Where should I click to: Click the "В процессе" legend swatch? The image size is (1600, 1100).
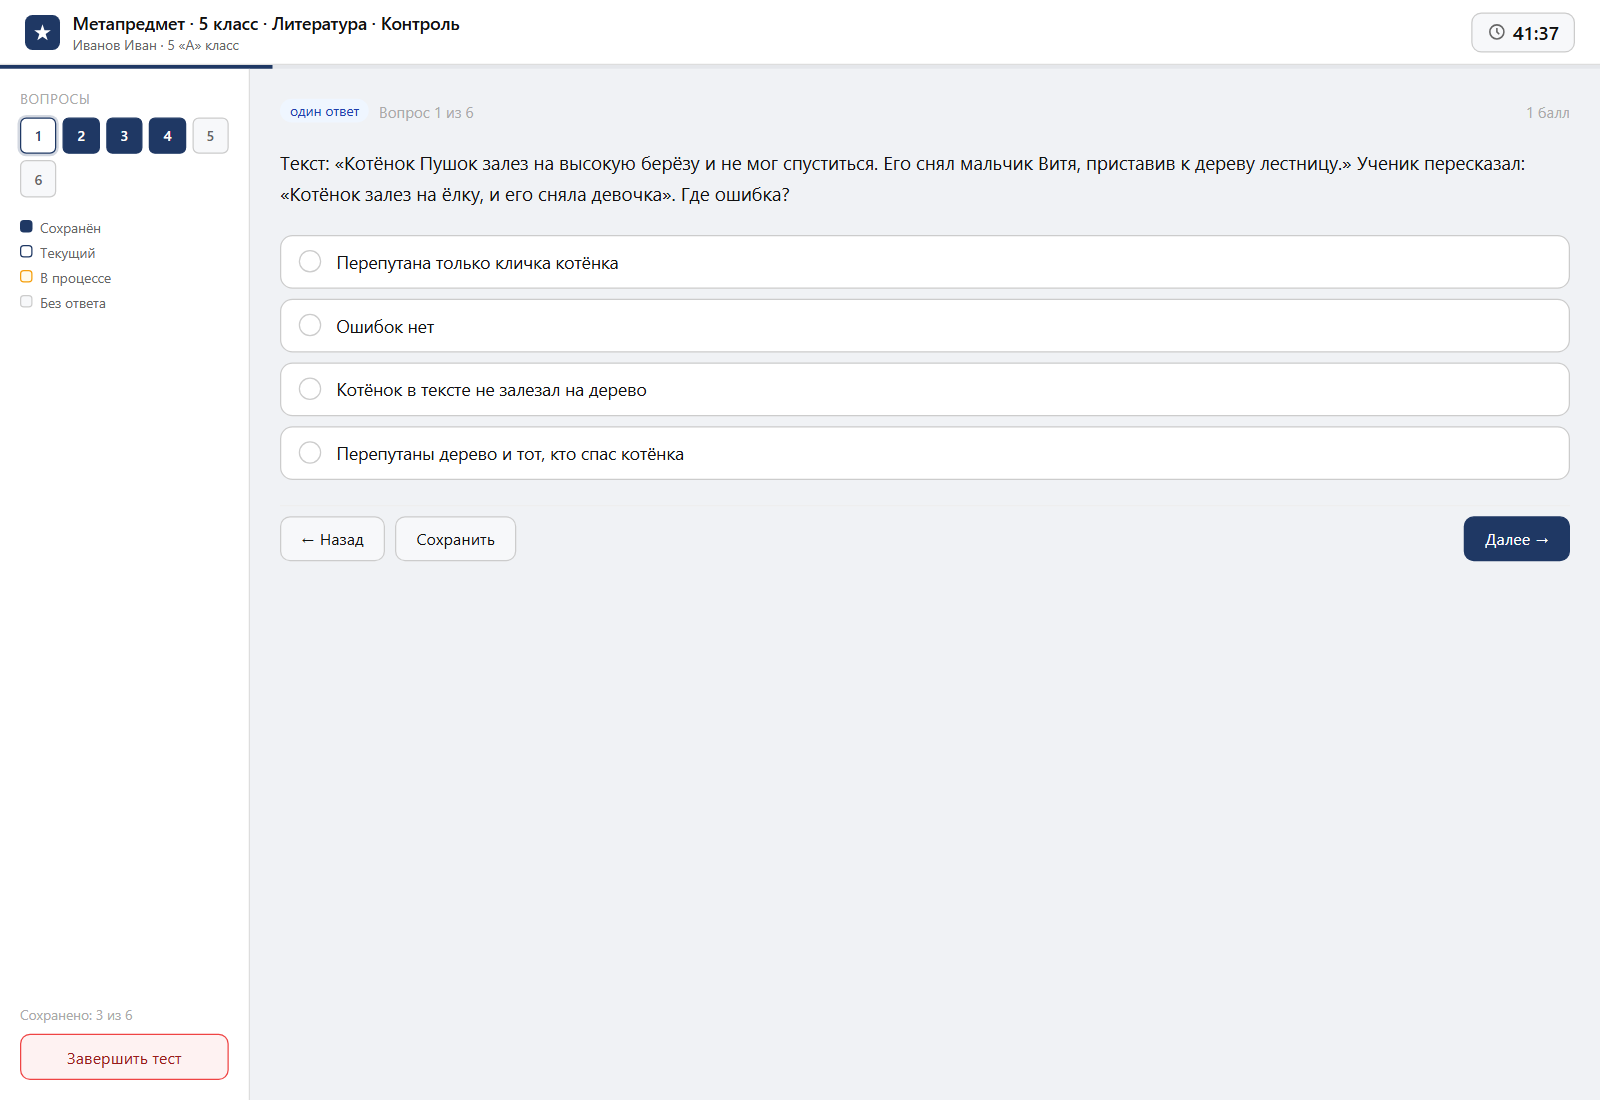coord(26,277)
